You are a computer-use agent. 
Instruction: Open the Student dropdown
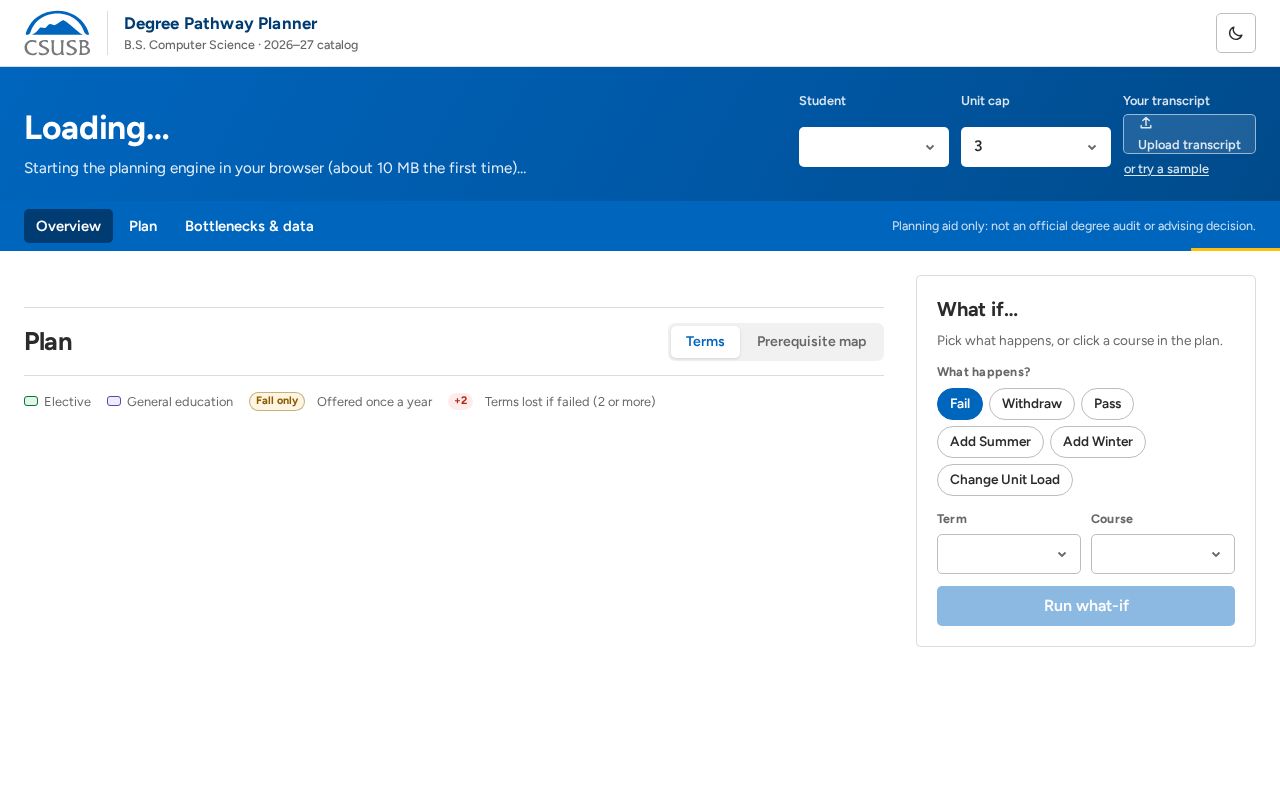coord(874,147)
